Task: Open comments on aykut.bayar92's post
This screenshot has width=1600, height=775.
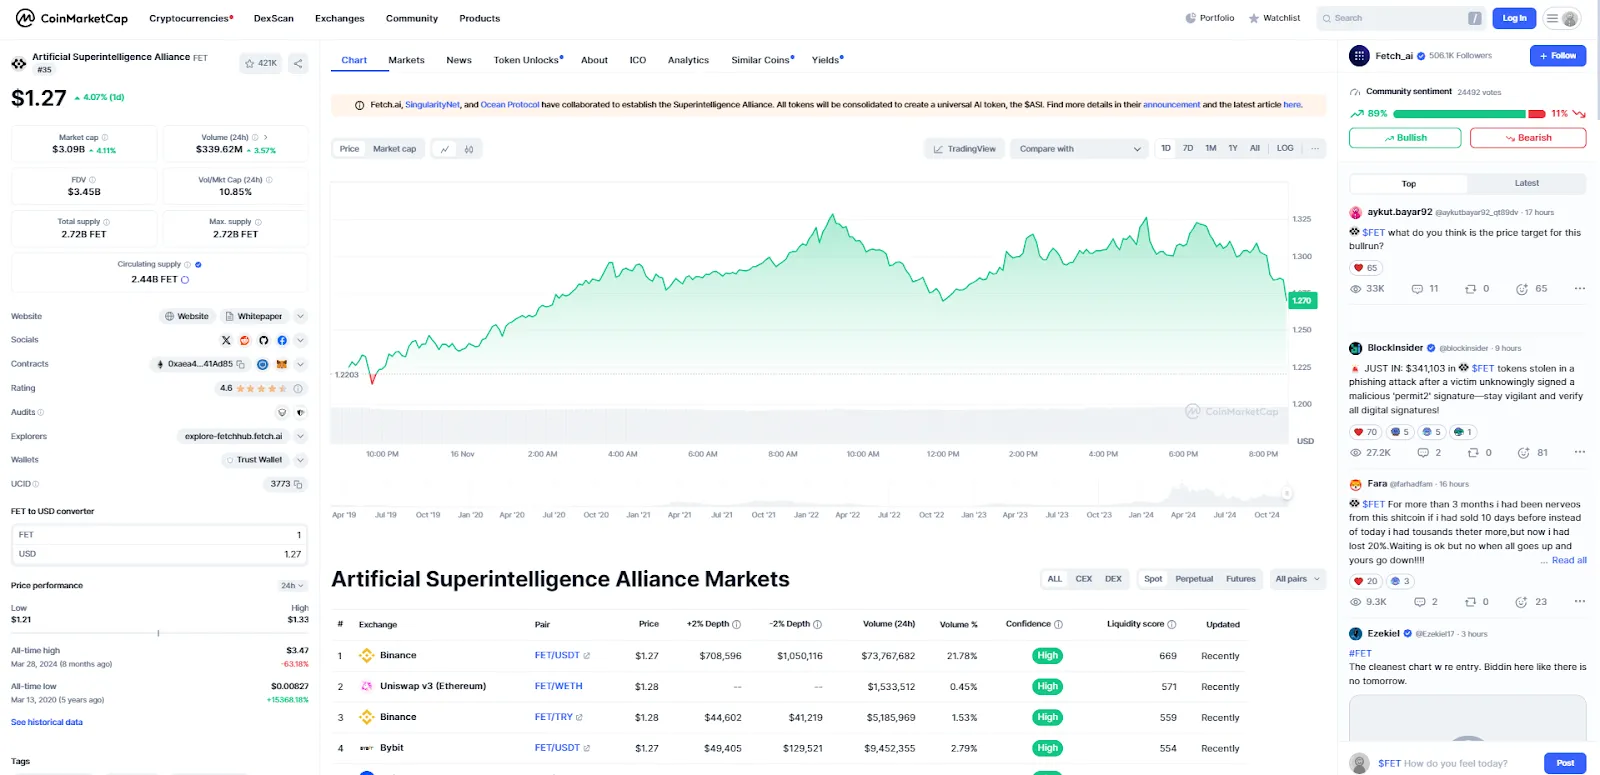Action: coord(1417,289)
